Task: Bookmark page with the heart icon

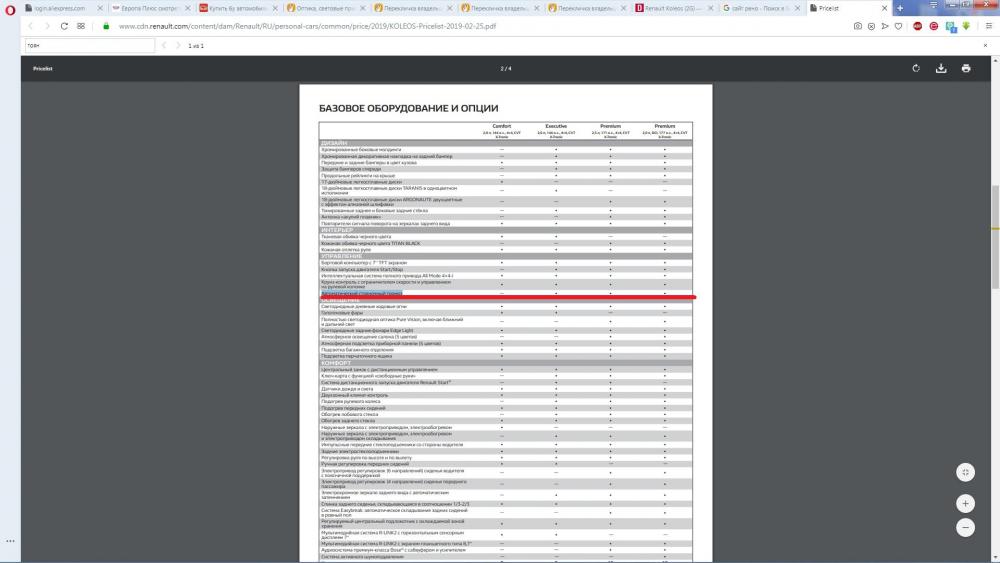Action: tap(898, 26)
